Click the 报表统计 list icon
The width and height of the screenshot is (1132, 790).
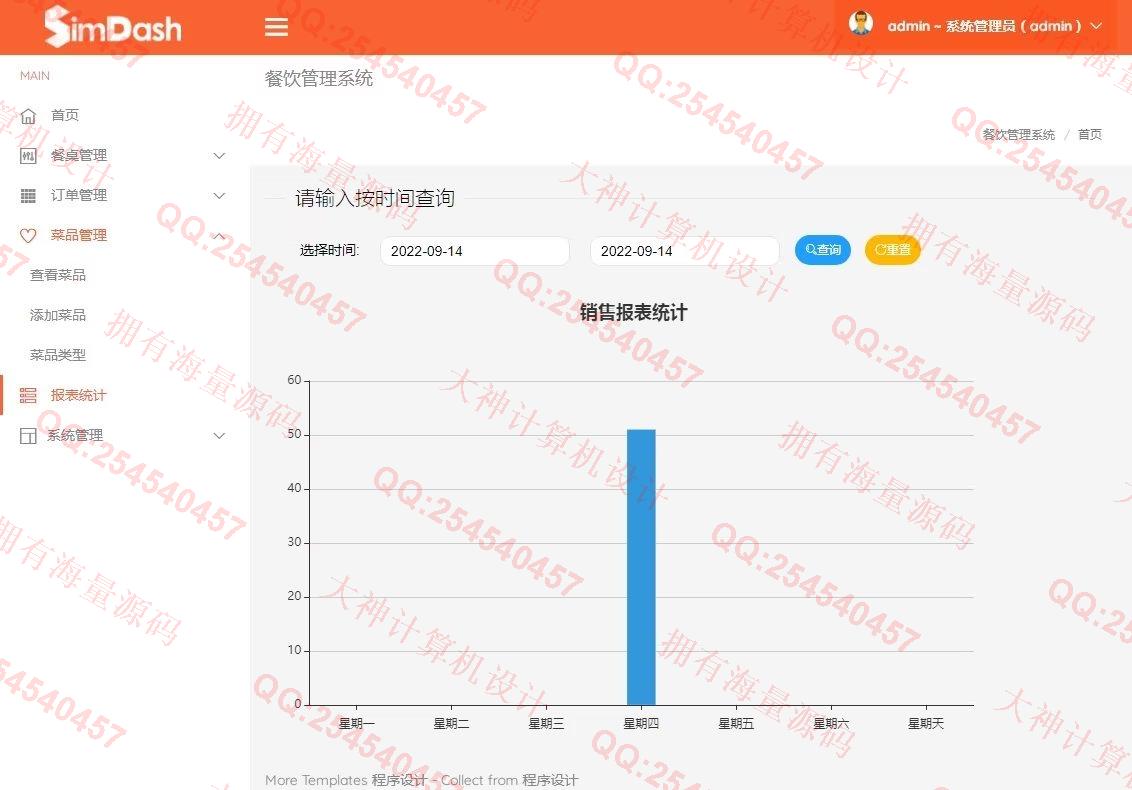(x=28, y=395)
